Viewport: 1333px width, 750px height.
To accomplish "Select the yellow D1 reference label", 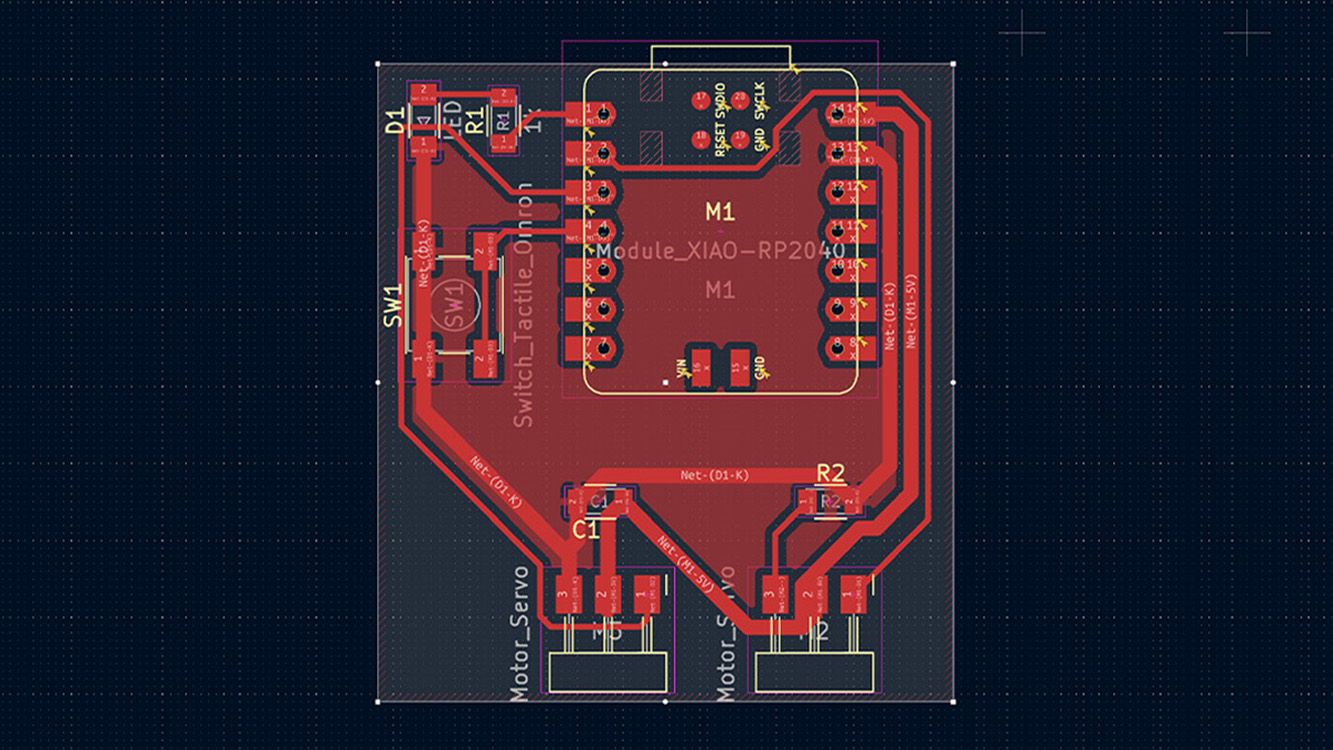I will (x=395, y=123).
